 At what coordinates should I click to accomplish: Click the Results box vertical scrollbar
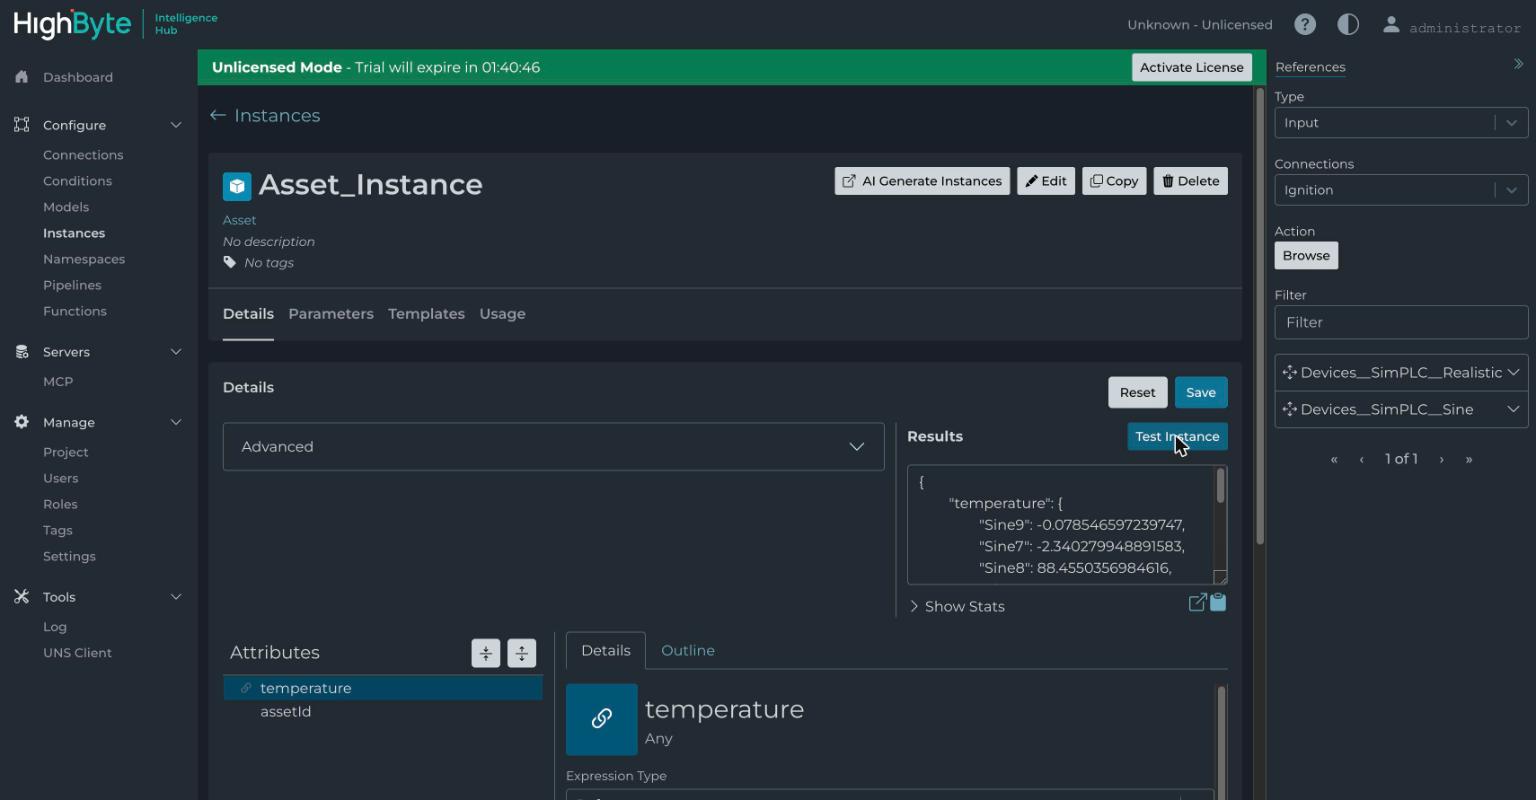pos(1220,486)
